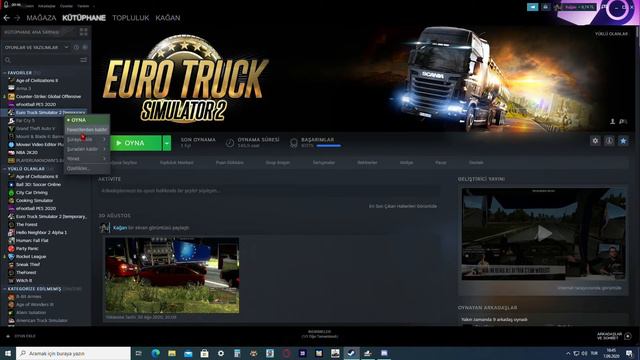Click the Steam icon on taskbar
This screenshot has height=360, width=640.
pyautogui.click(x=351, y=353)
